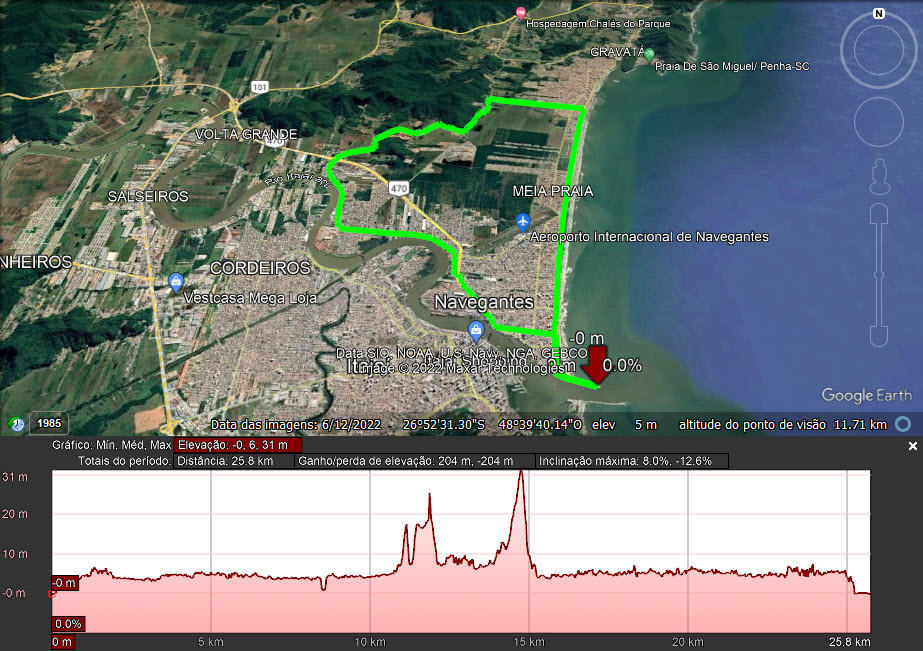Click the altitude do ponto de visão readout
923x651 pixels.
782,424
